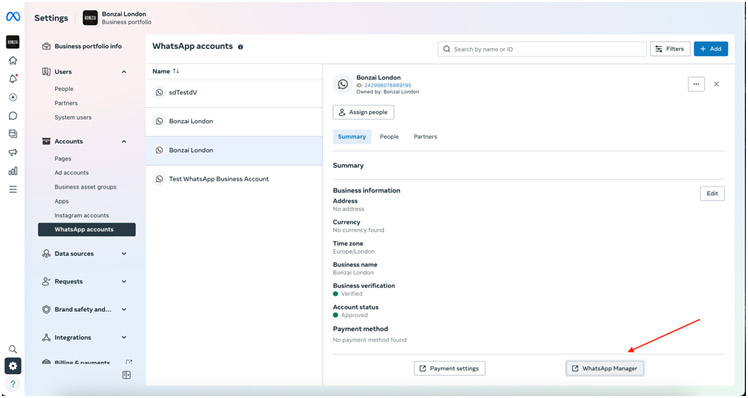748x398 pixels.
Task: Click the Payment settings button
Action: (450, 368)
